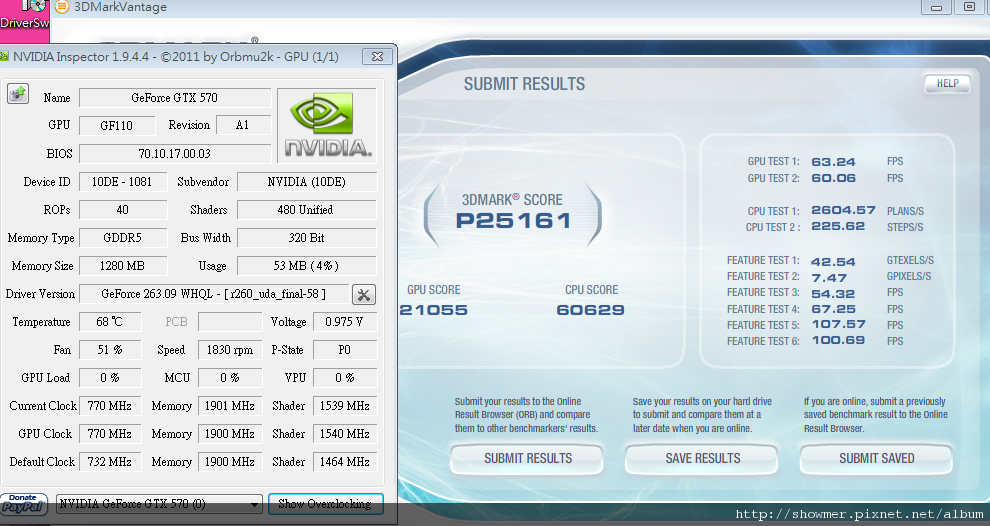Click CPU TEST 1 value 2604.57
This screenshot has width=990, height=526.
pyautogui.click(x=844, y=210)
